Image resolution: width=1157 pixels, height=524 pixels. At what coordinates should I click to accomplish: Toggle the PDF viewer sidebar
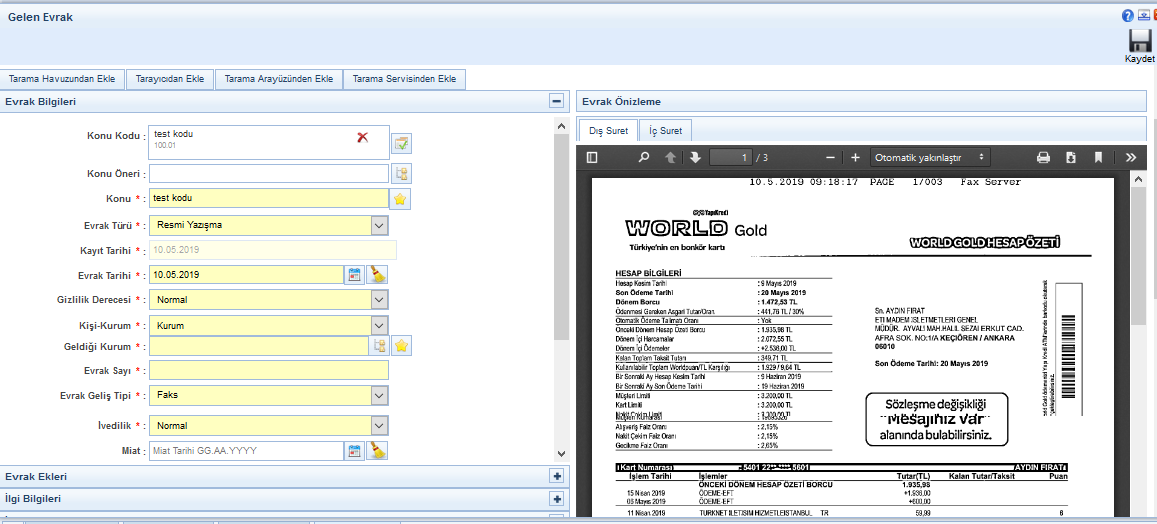(592, 158)
